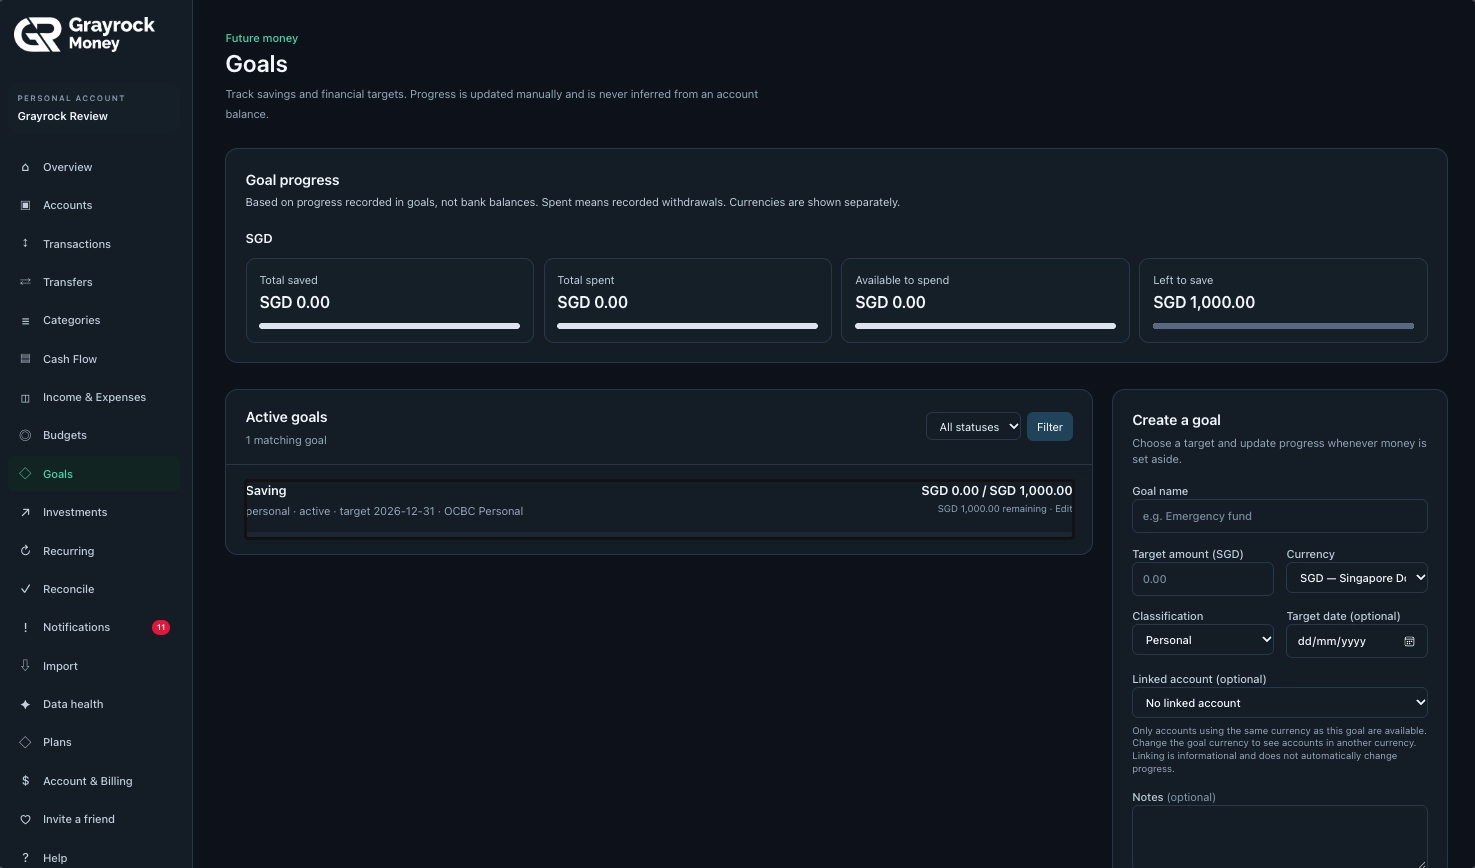Click the Grayrock Money logo

(x=84, y=33)
